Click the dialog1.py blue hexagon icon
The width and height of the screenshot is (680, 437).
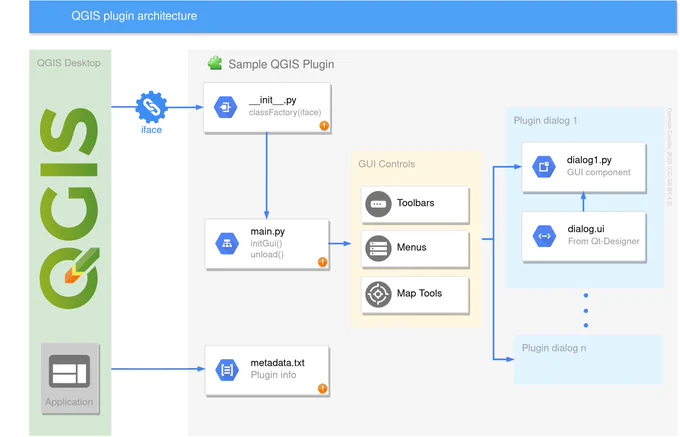pyautogui.click(x=544, y=166)
